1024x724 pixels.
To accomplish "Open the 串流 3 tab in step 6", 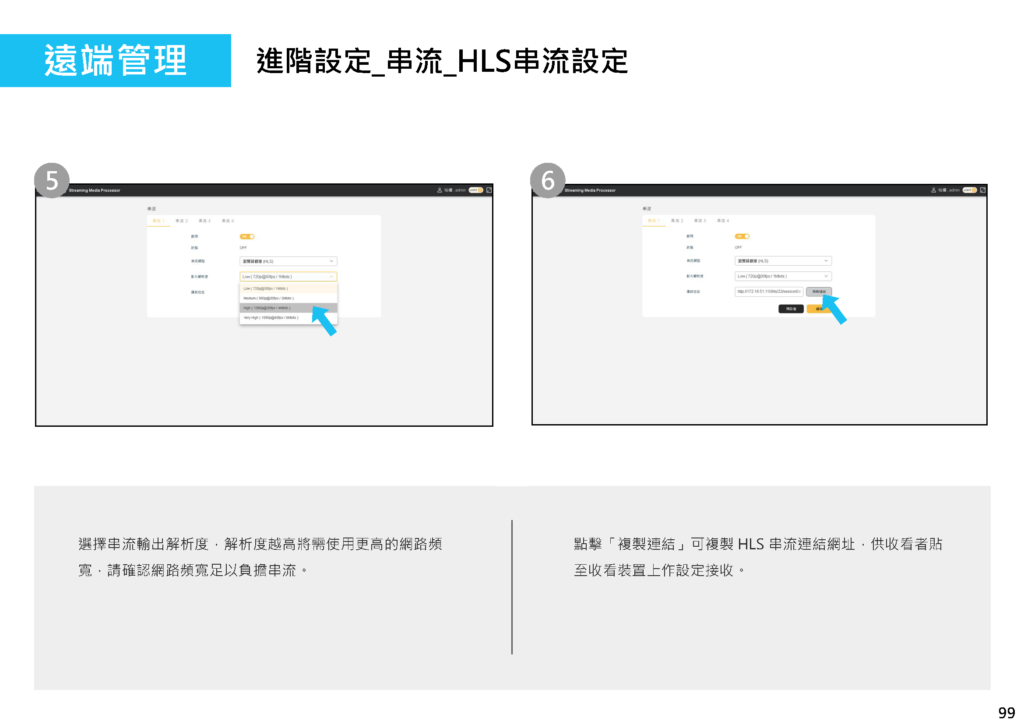I will coord(699,220).
